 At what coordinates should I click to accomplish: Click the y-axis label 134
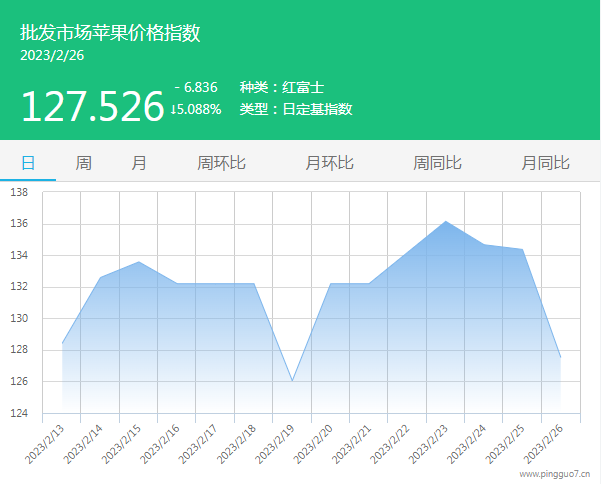[x=19, y=255]
